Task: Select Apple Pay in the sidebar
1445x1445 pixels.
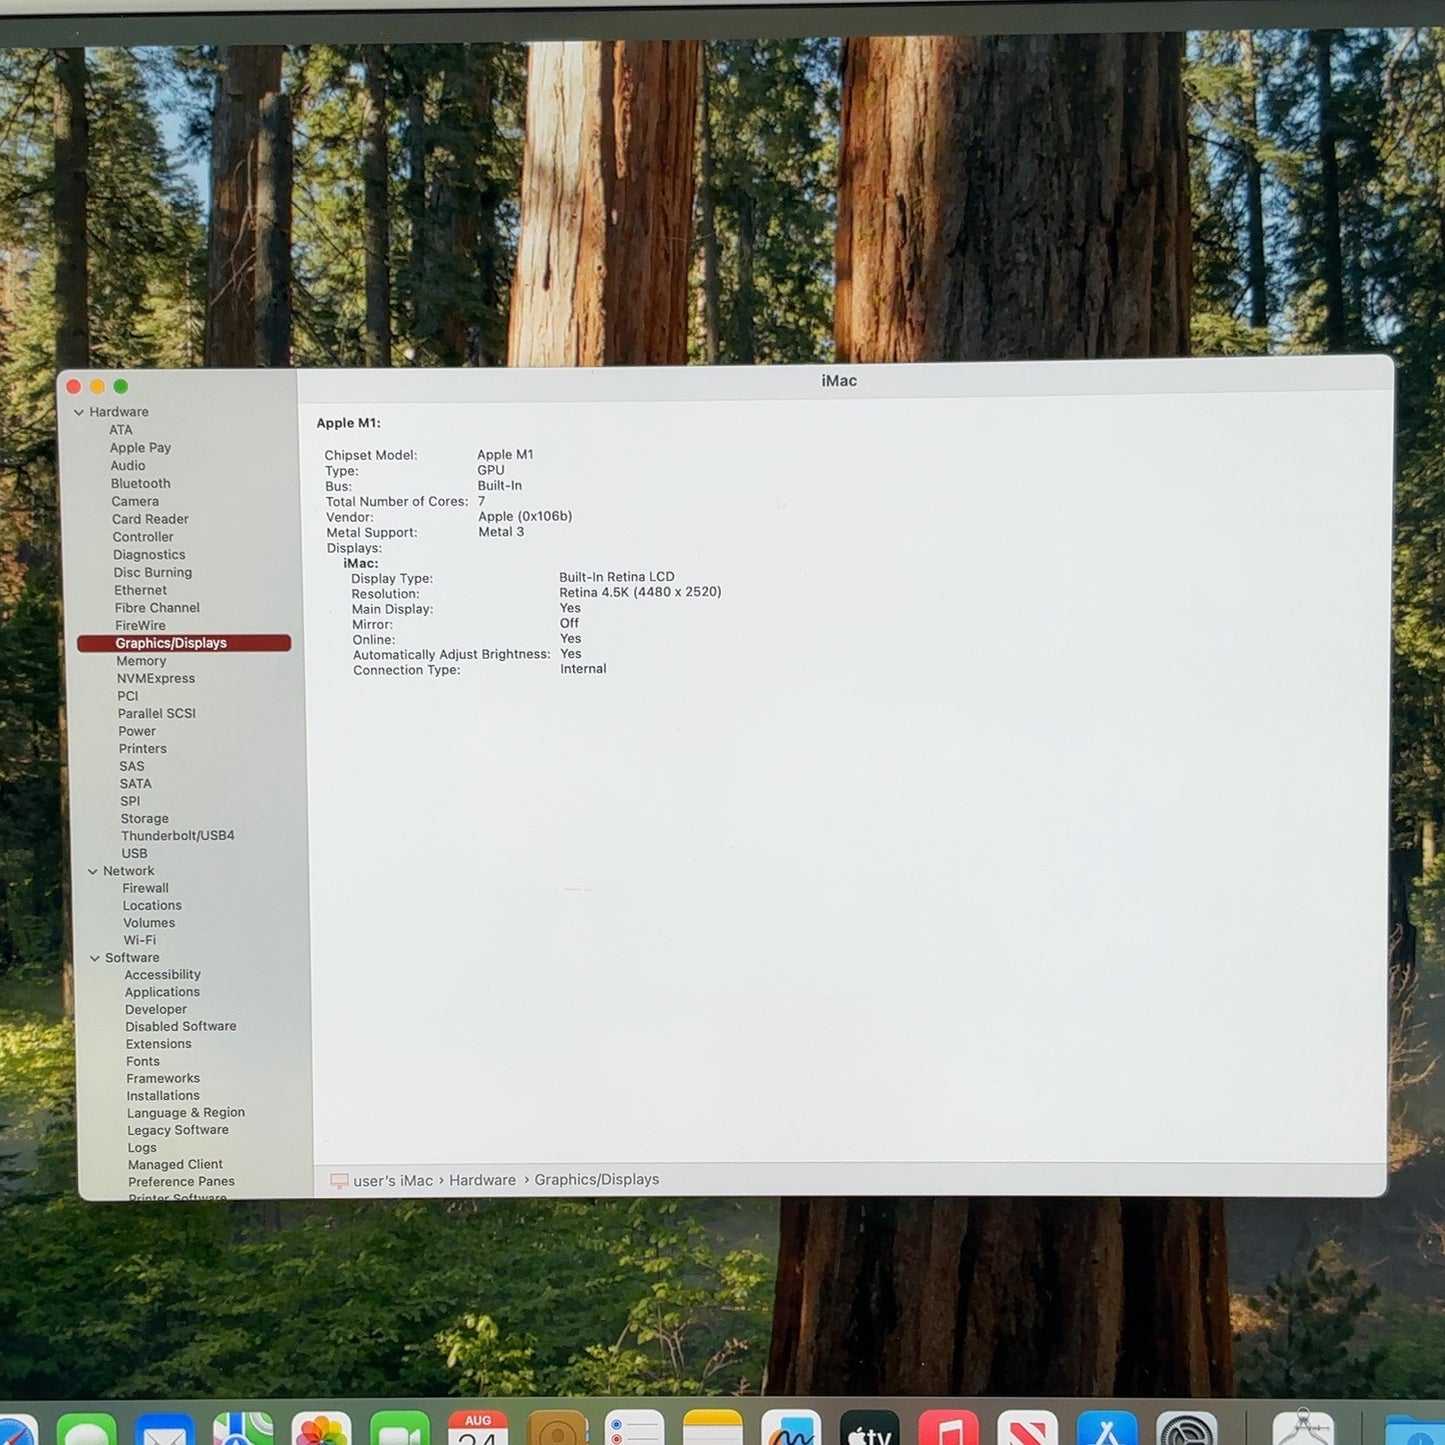Action: click(140, 448)
